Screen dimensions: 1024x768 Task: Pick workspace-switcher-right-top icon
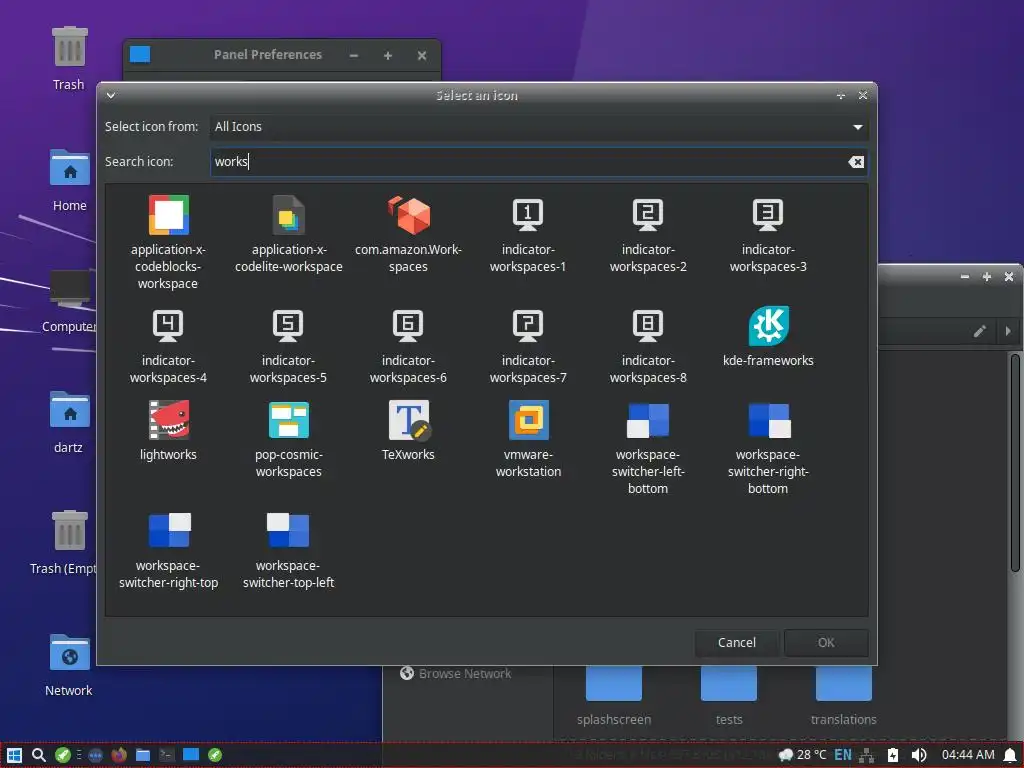[x=169, y=530]
